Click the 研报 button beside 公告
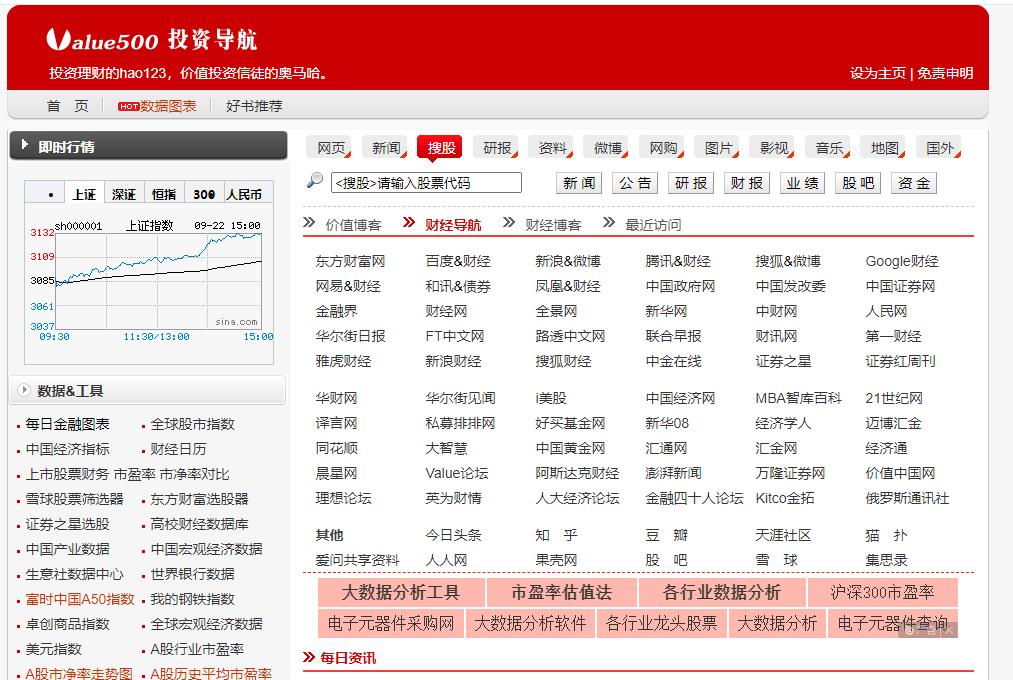The image size is (1013, 680). (x=691, y=183)
